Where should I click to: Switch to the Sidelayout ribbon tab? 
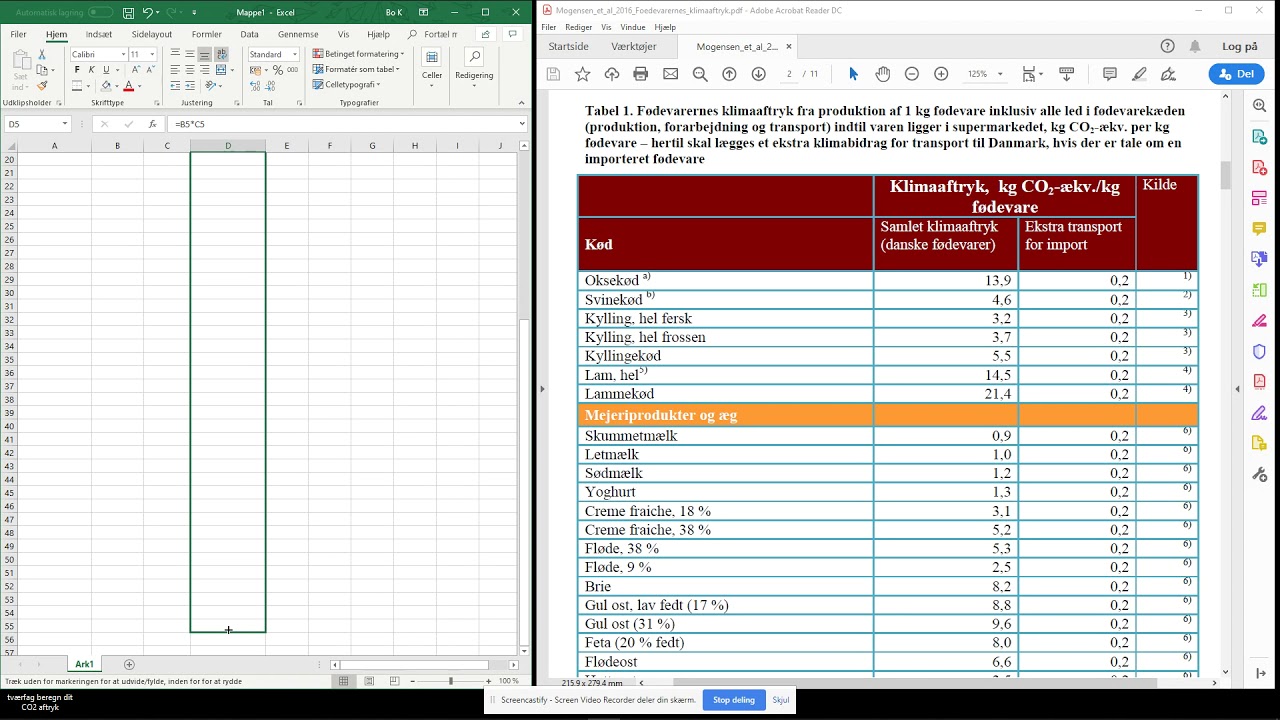(x=152, y=34)
